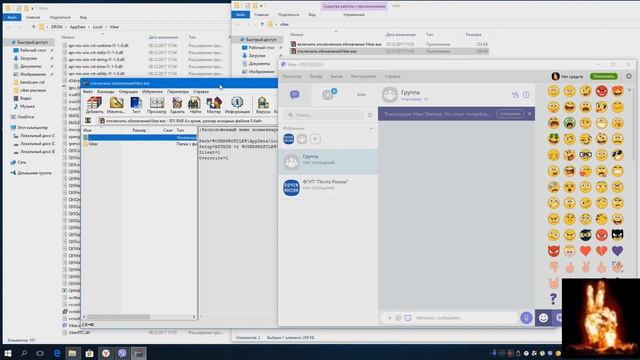The height and width of the screenshot is (360, 640).
Task: Select angry red face emoticon in top row
Action: [601, 91]
